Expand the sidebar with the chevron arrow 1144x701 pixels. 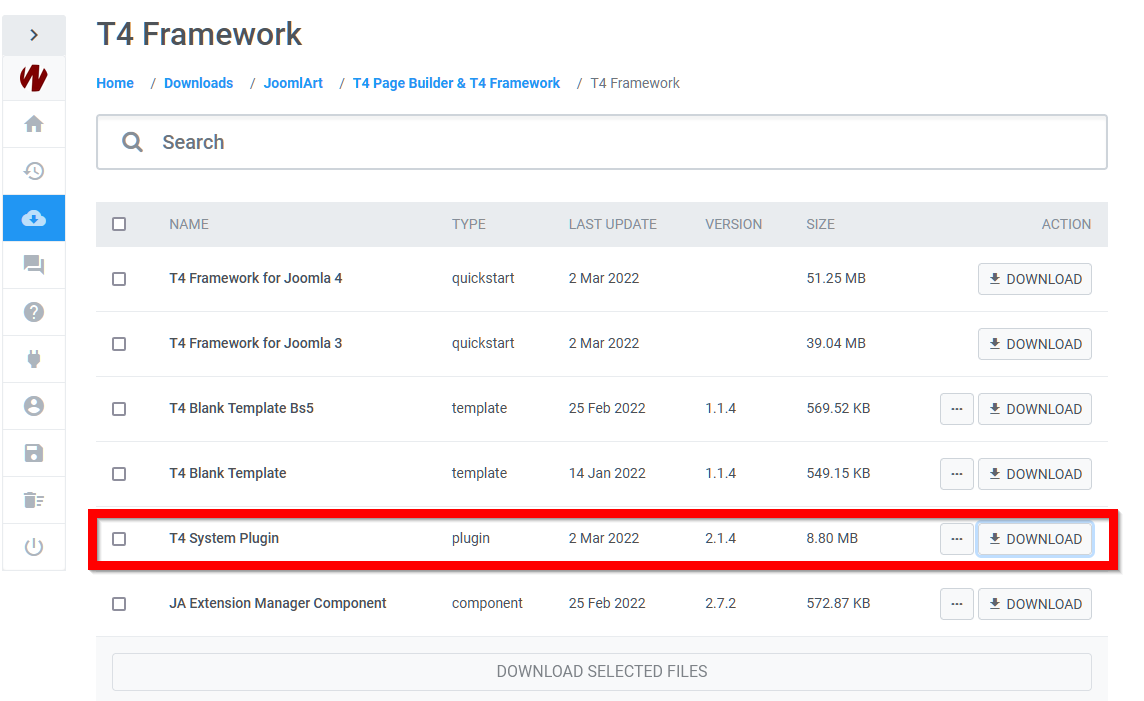tap(34, 35)
